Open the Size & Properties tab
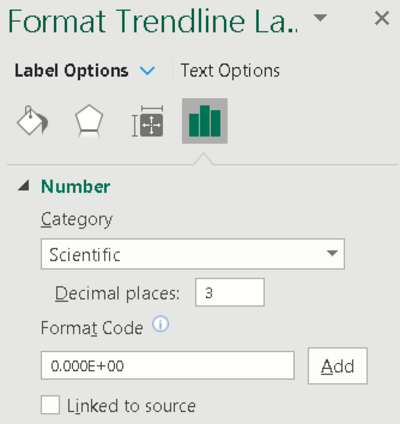 [147, 121]
